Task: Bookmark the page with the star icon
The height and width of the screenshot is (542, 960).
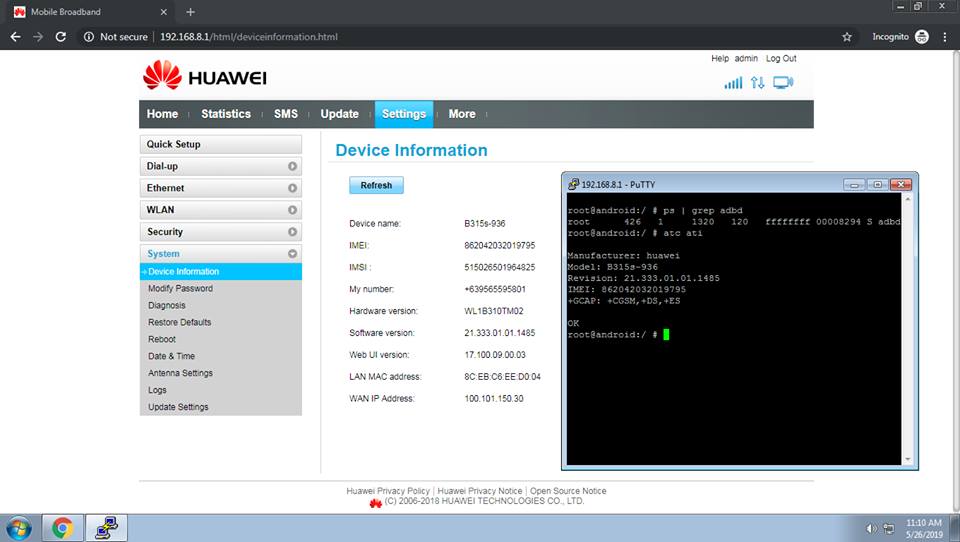Action: [847, 37]
